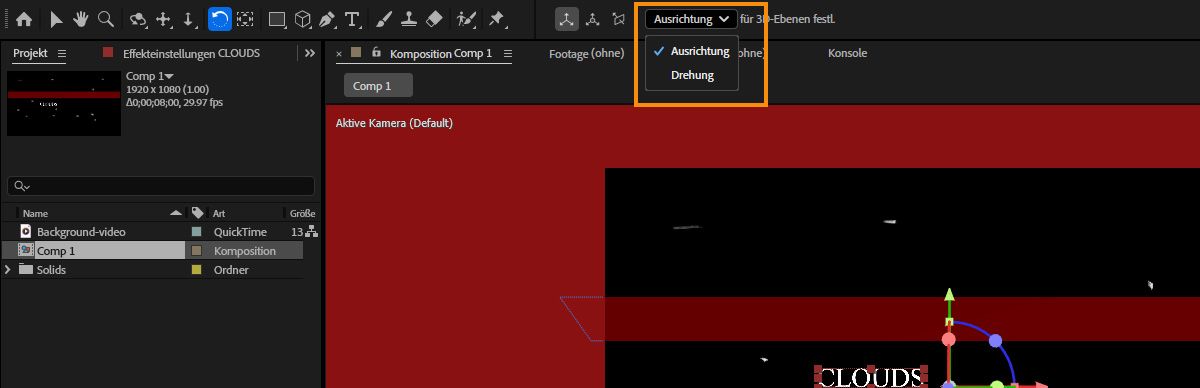Open the Projekt panel hamburger menu

[62, 53]
